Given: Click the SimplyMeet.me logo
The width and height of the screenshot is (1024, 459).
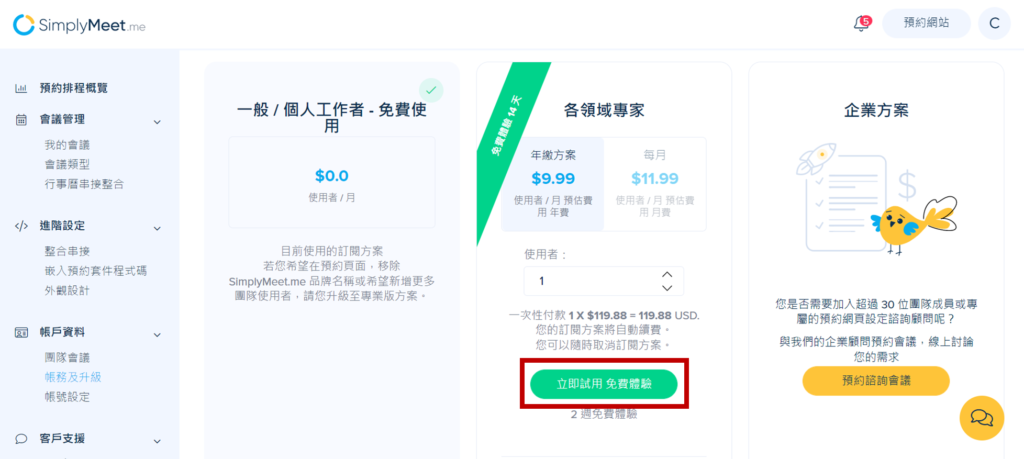Looking at the screenshot, I should tap(79, 25).
